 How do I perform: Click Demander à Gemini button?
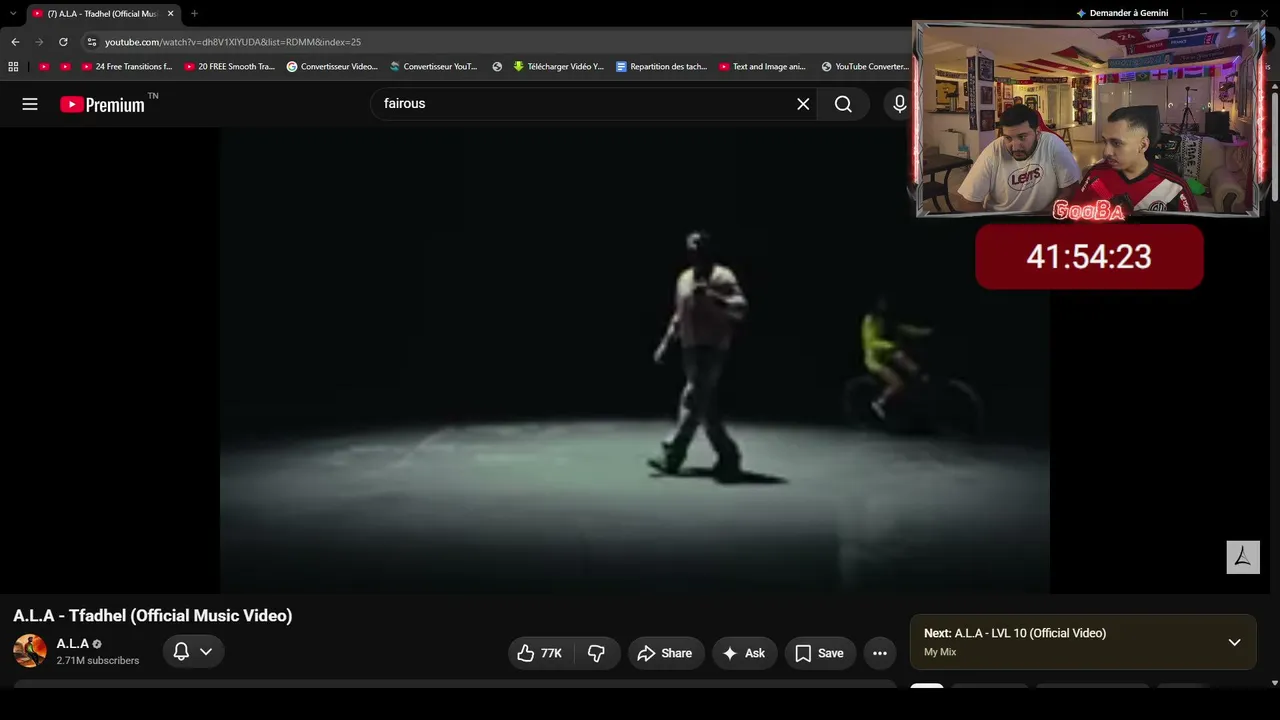pos(1122,13)
